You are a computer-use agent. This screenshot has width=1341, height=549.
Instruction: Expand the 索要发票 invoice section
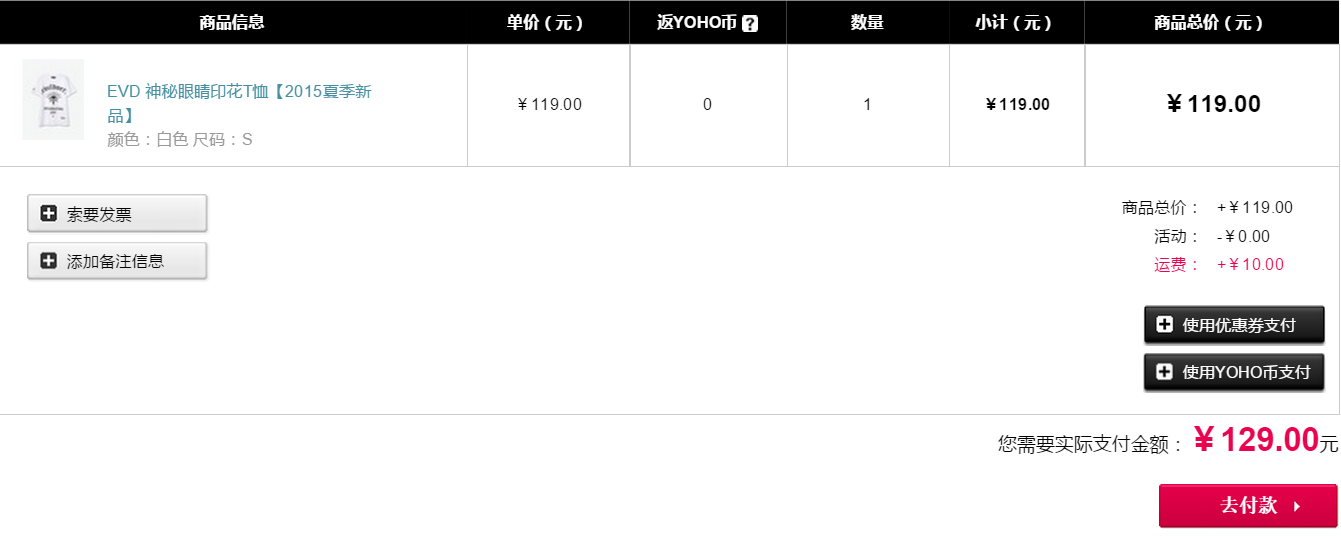click(x=117, y=213)
